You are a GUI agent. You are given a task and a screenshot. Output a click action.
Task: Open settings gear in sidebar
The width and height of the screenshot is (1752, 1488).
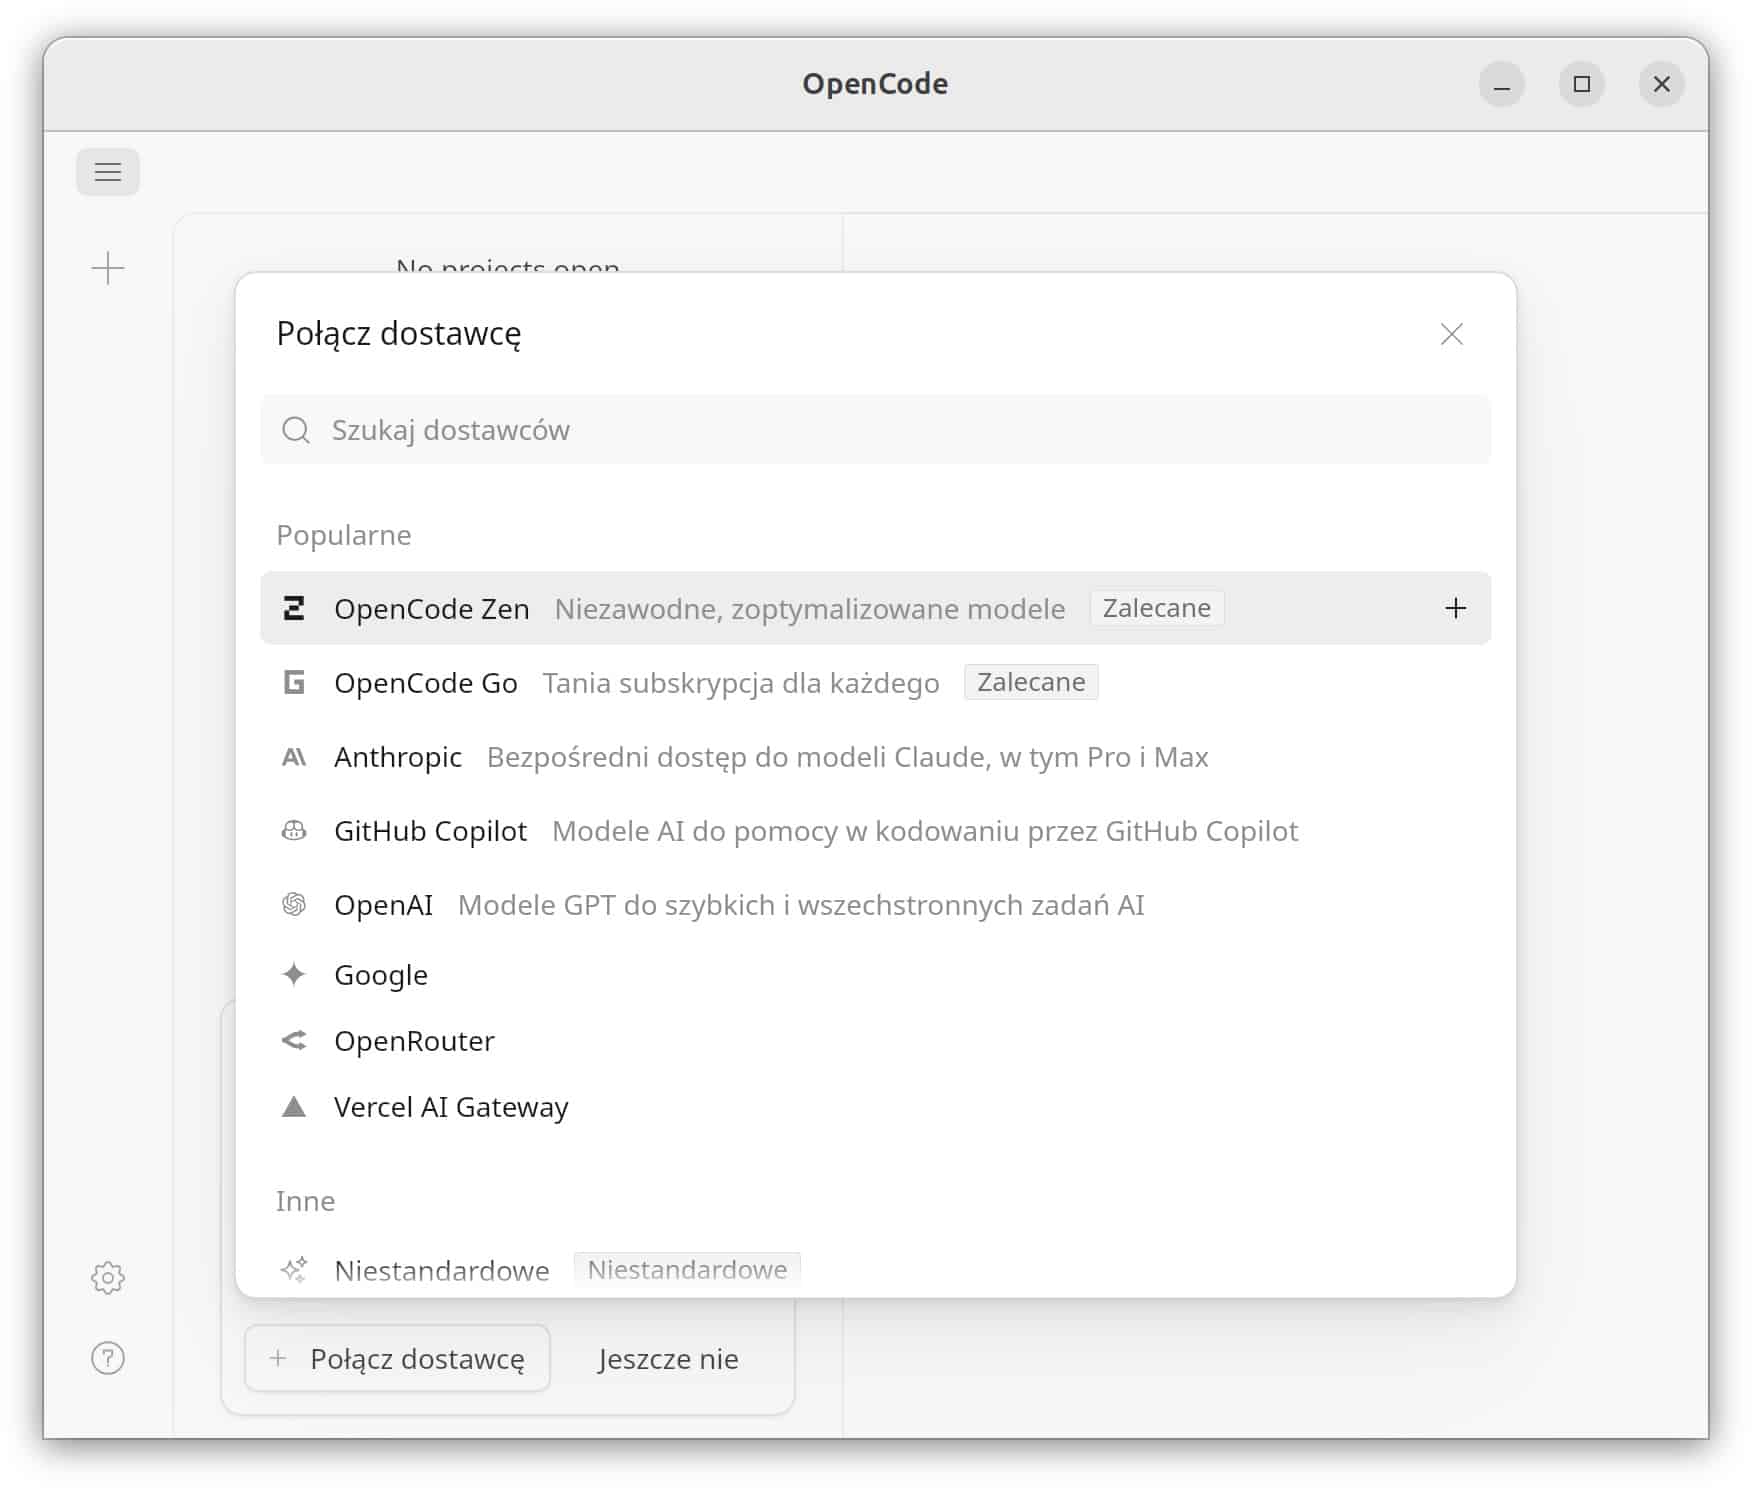108,1277
